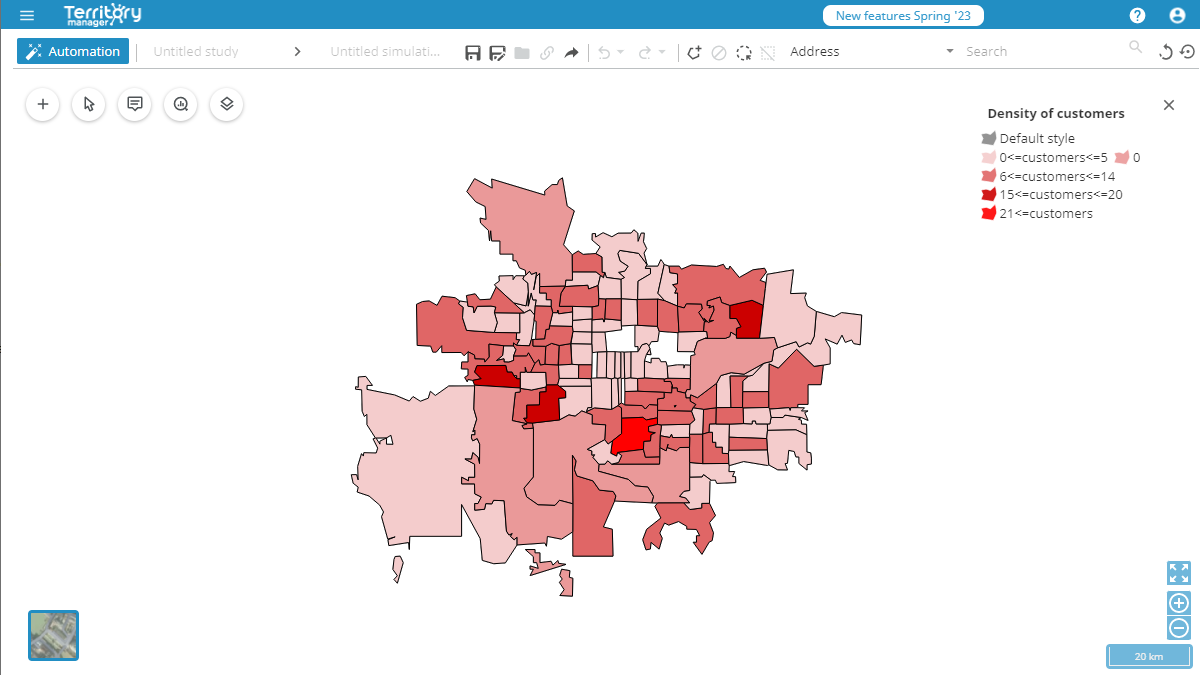This screenshot has width=1200, height=675.
Task: Expand the undo history dropdown arrow
Action: pos(621,52)
